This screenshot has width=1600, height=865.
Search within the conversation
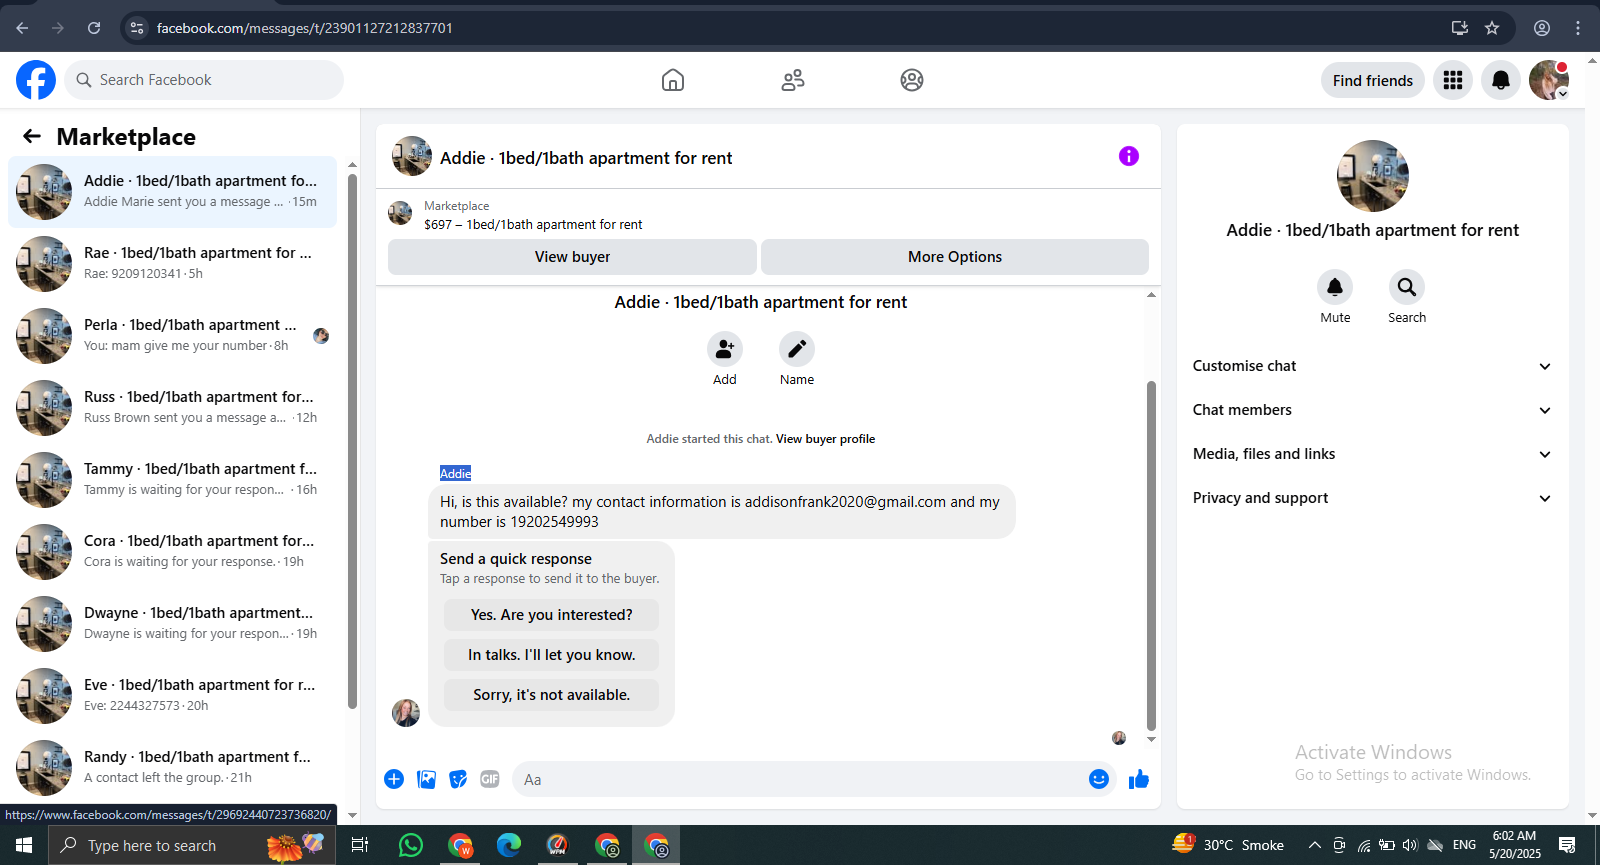(1407, 287)
